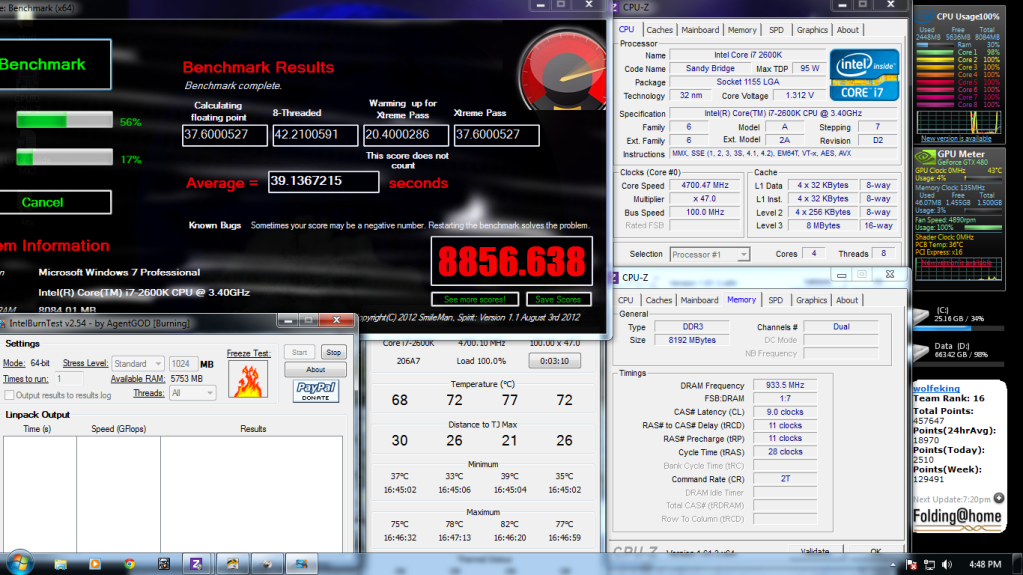Click the 56% benchmark progress bar
Viewport: 1023px width, 575px height.
click(64, 120)
